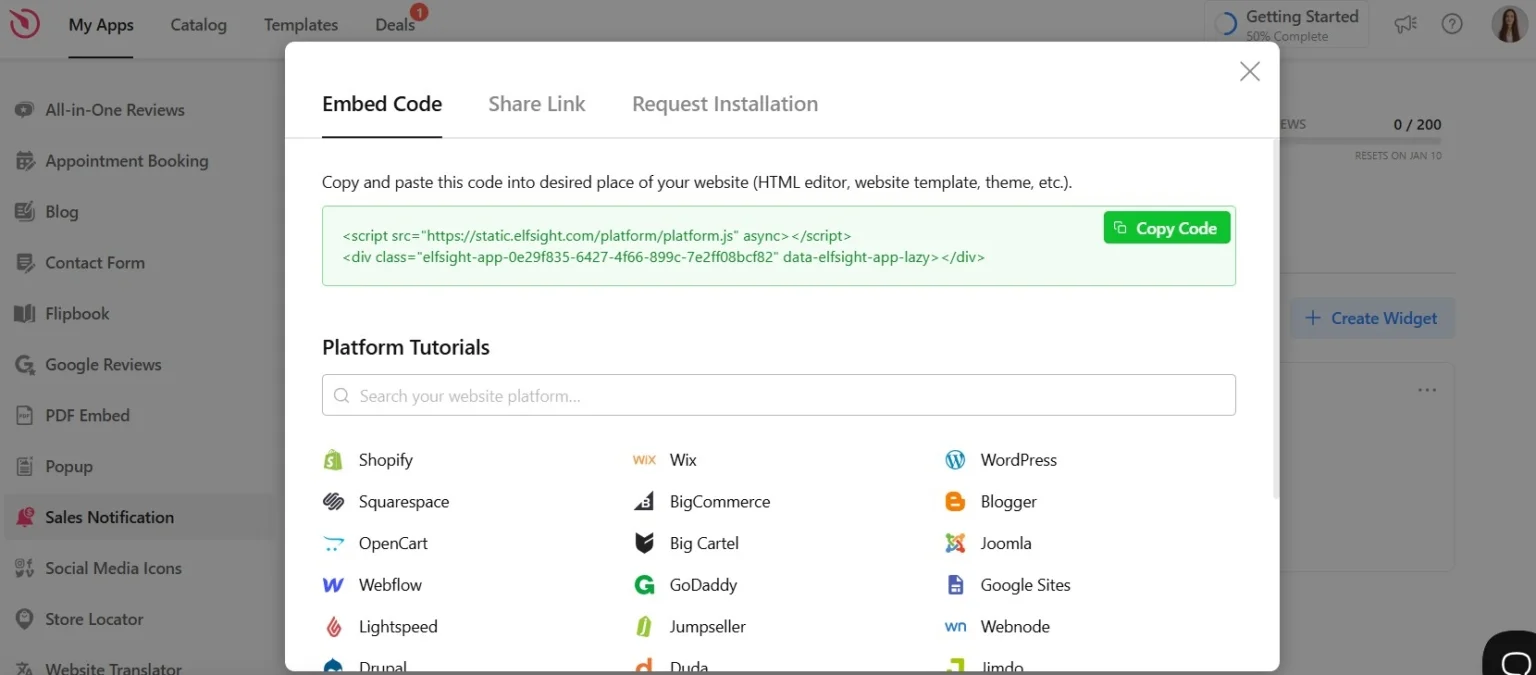The image size is (1536, 675).
Task: Switch to the Share Link tab
Action: point(536,103)
